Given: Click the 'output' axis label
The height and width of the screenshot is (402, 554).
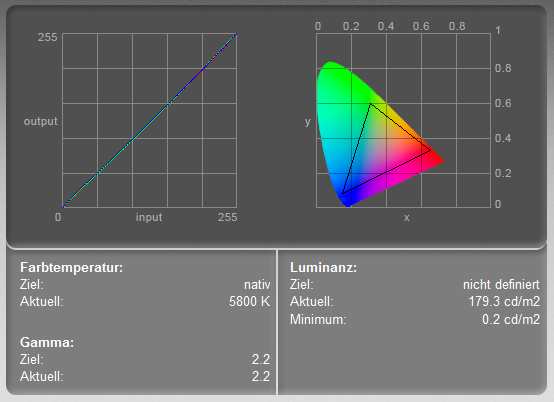Looking at the screenshot, I should [x=40, y=121].
